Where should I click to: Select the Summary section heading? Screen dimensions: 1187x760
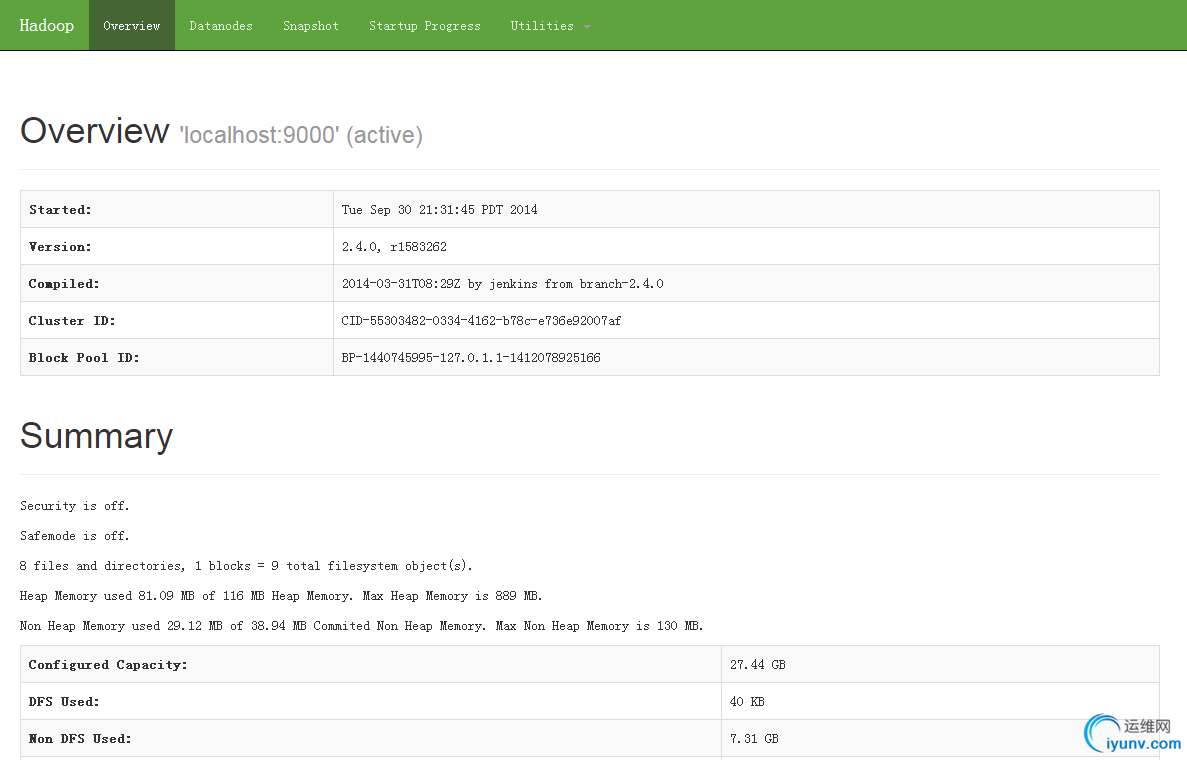coord(97,436)
